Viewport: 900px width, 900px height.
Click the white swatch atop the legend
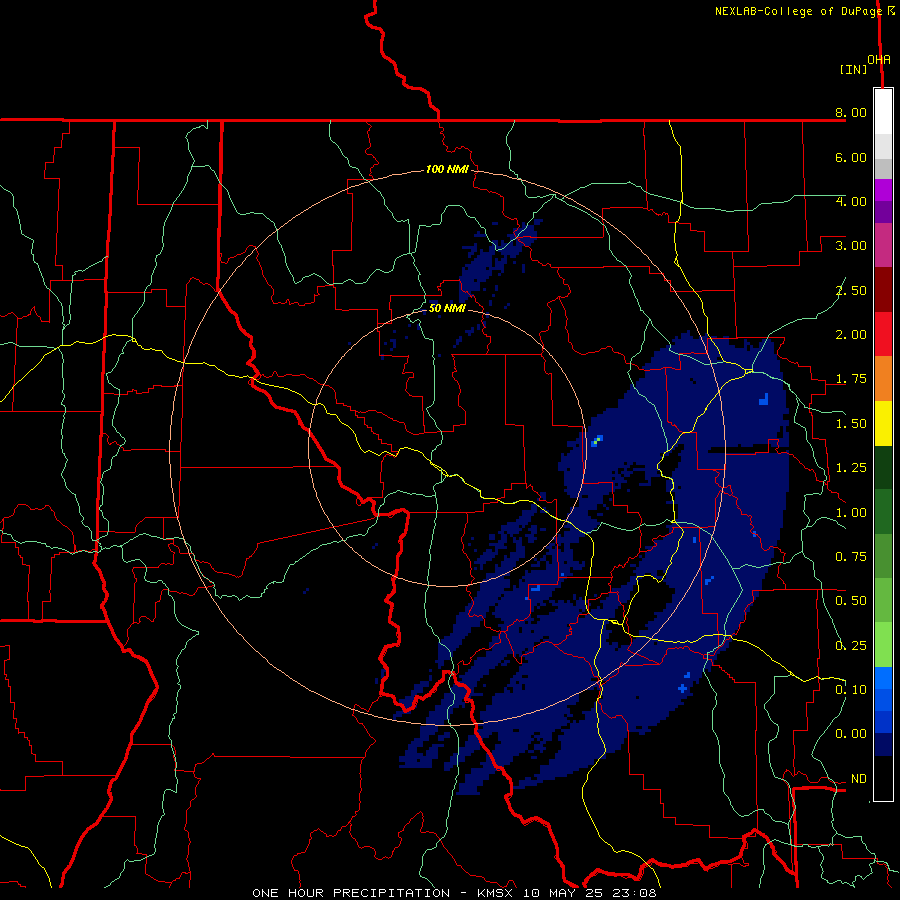[x=883, y=112]
